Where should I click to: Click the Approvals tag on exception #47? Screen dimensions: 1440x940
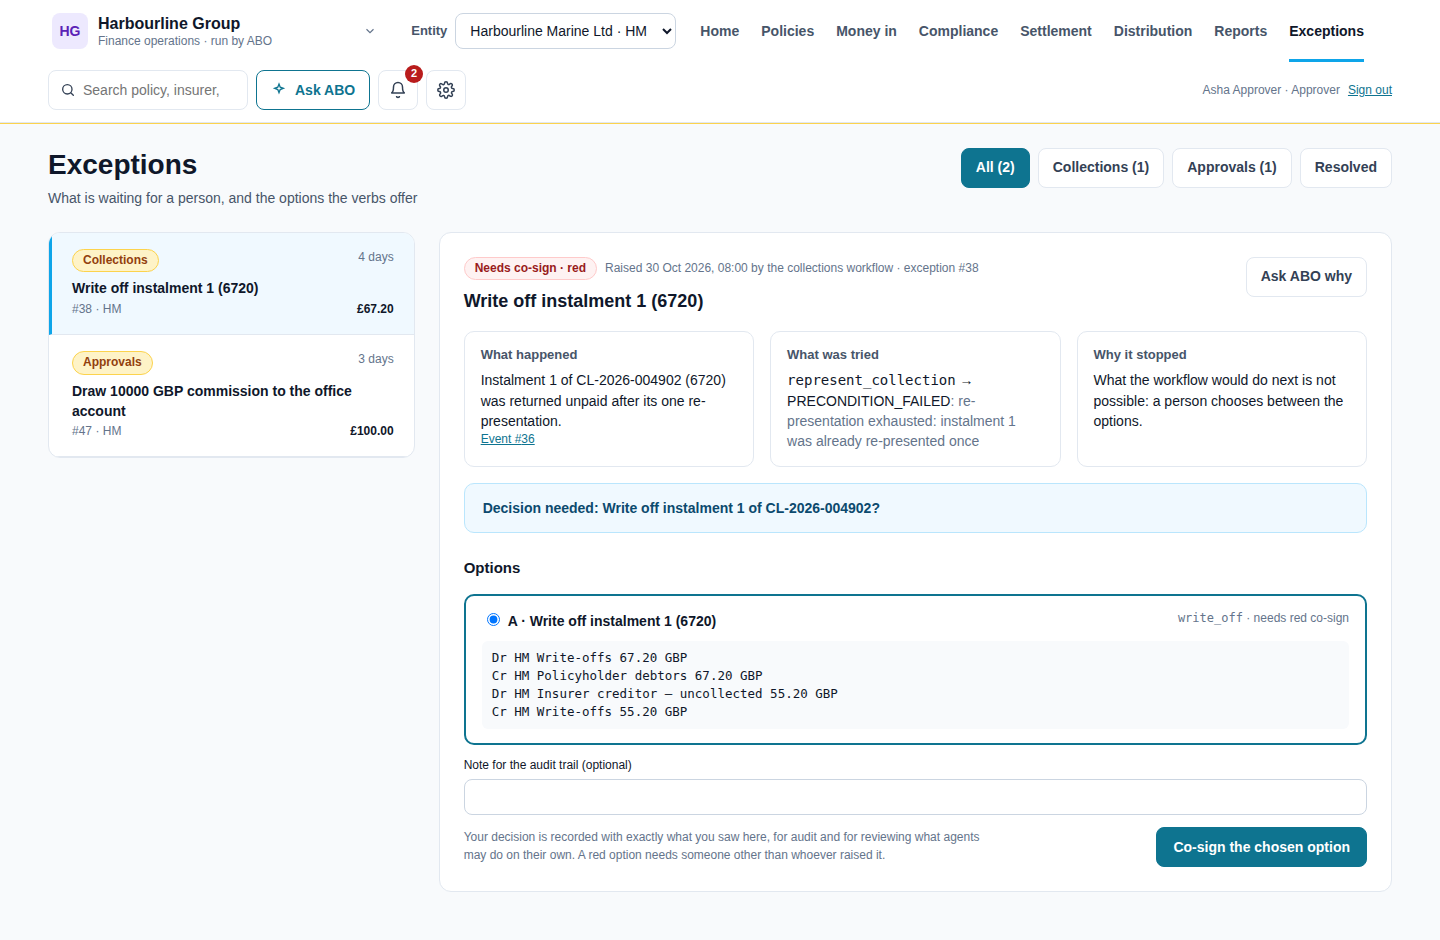coord(112,362)
